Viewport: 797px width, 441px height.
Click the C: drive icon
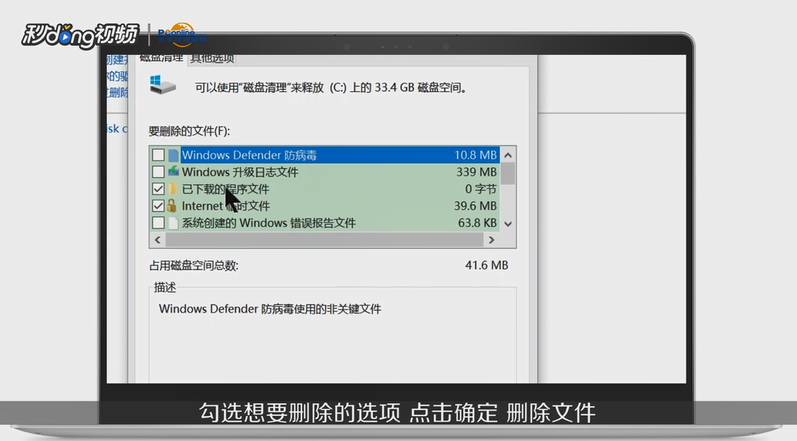click(x=163, y=84)
